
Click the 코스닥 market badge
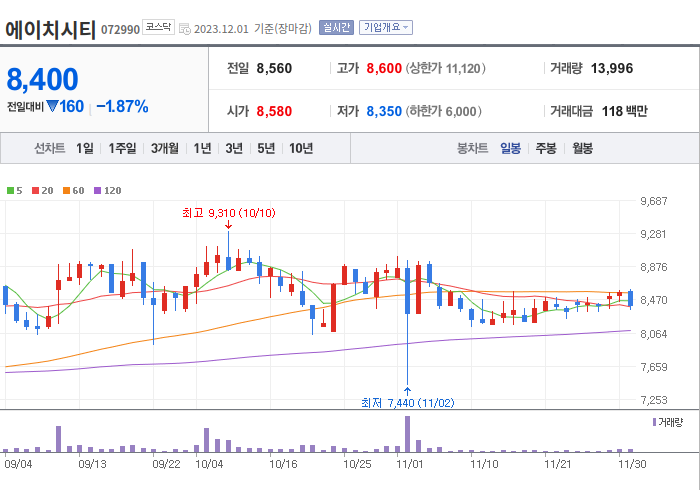(x=158, y=27)
